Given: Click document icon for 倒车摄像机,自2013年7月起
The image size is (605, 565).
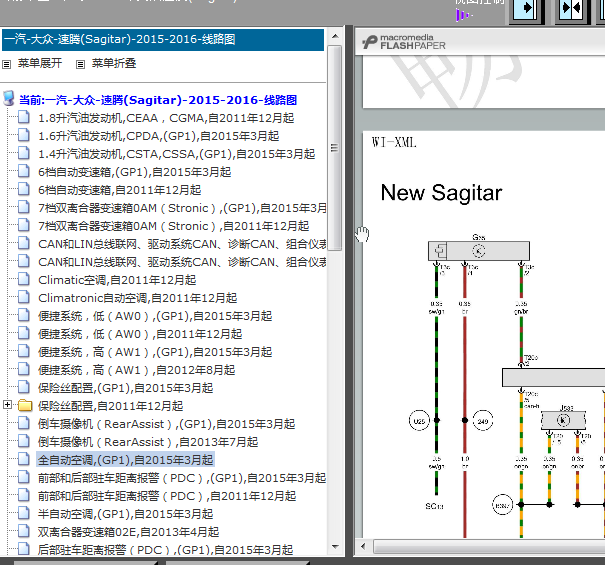Looking at the screenshot, I should coord(24,441).
